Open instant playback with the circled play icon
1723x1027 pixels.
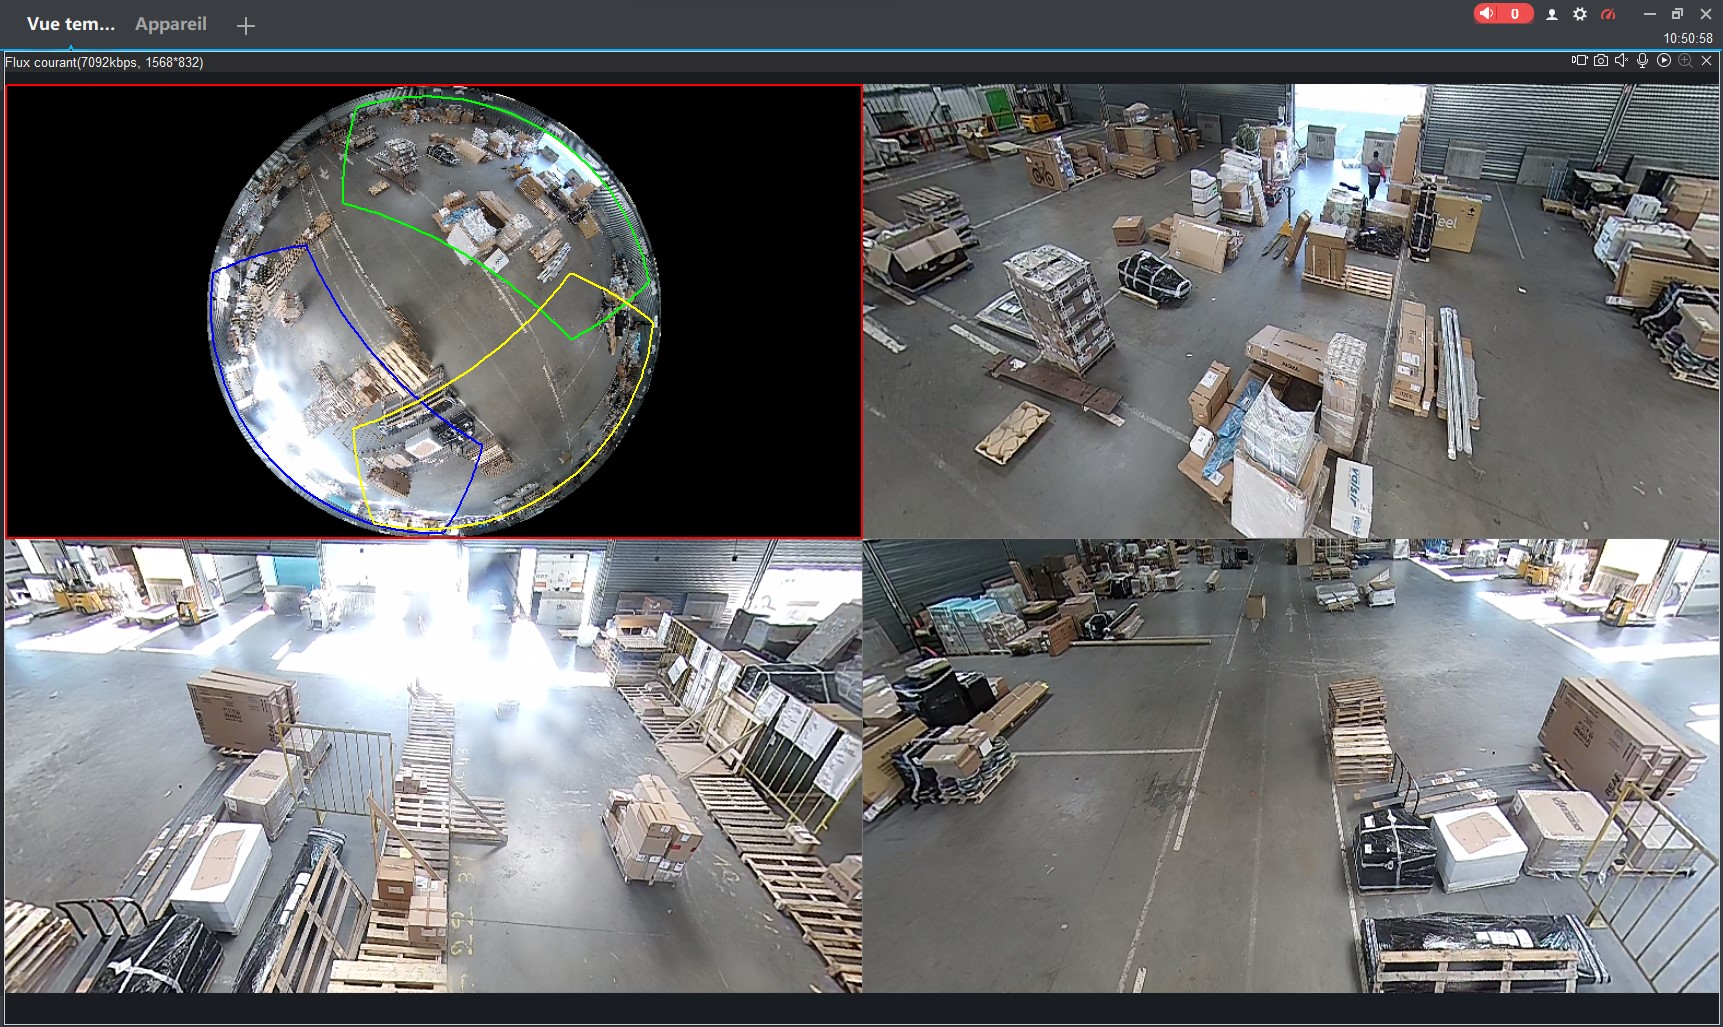pyautogui.click(x=1664, y=61)
